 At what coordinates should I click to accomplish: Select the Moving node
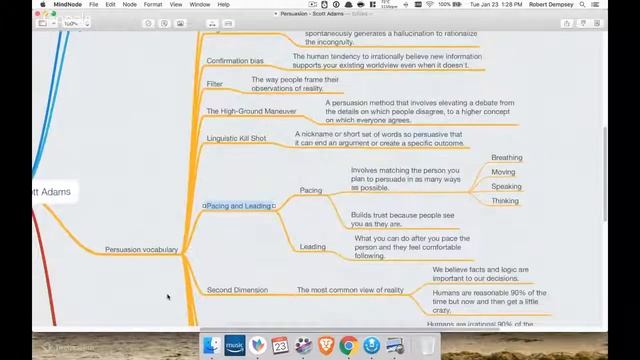503,172
